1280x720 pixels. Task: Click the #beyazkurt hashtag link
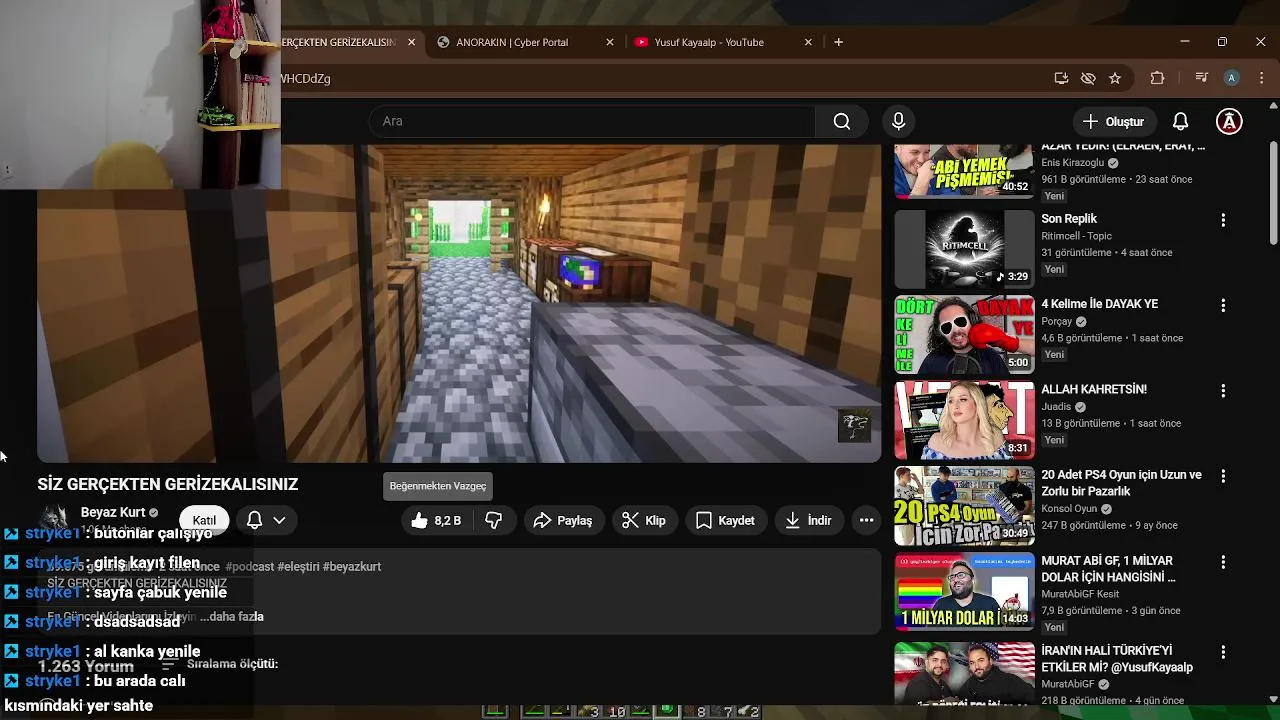(x=352, y=567)
